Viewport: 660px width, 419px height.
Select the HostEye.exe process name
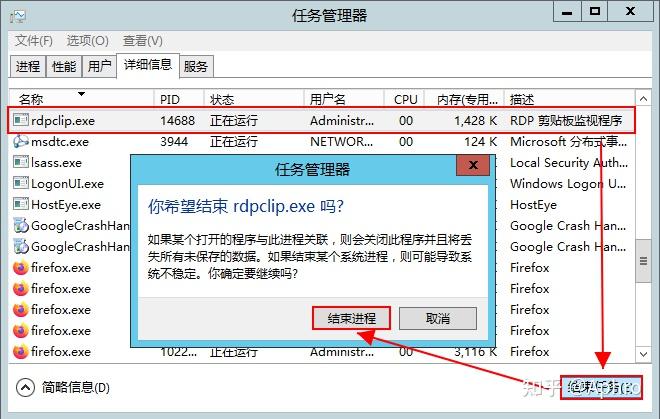click(x=66, y=205)
